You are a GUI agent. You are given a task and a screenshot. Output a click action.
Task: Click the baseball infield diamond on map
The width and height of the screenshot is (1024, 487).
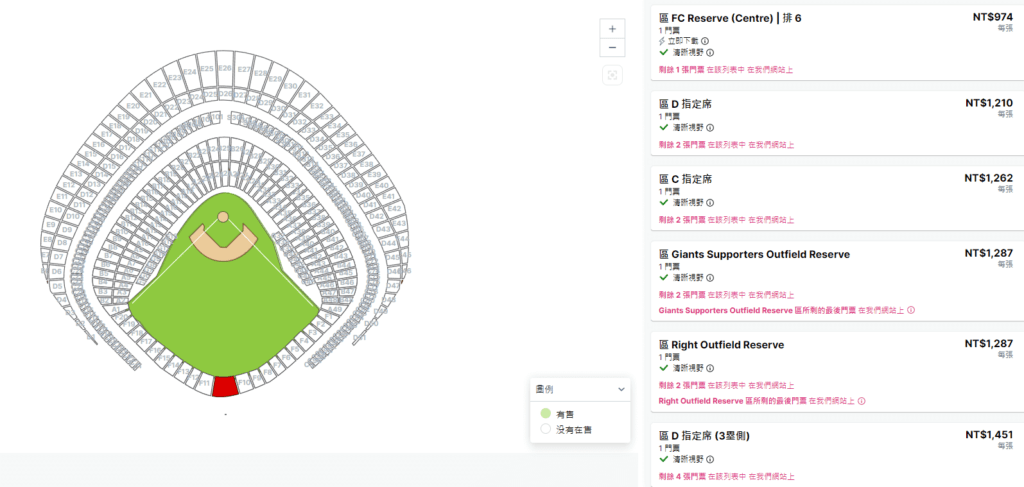pyautogui.click(x=223, y=238)
